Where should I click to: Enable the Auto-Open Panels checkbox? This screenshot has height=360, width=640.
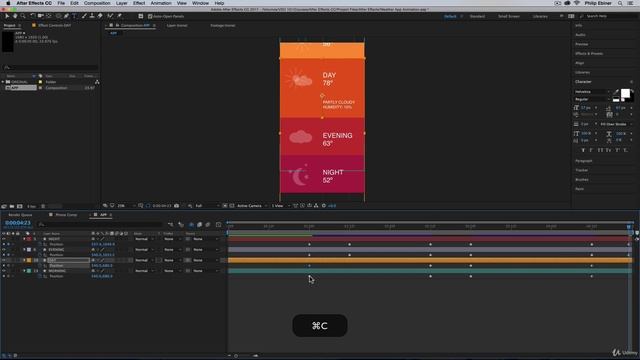click(150, 16)
